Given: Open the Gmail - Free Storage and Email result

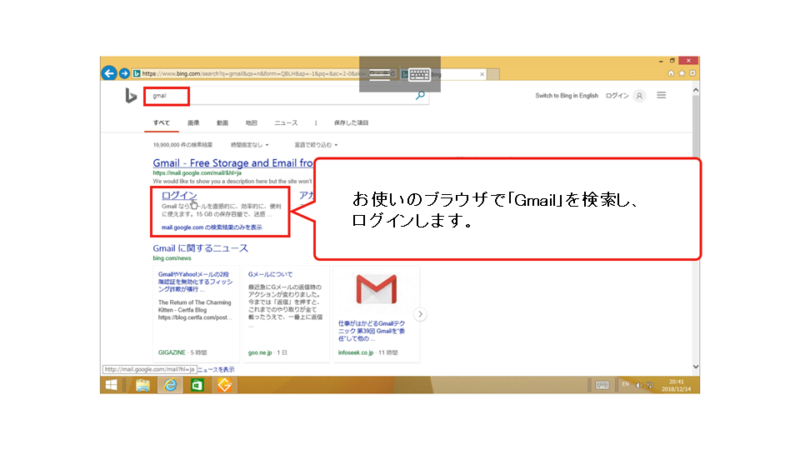Looking at the screenshot, I should [233, 163].
